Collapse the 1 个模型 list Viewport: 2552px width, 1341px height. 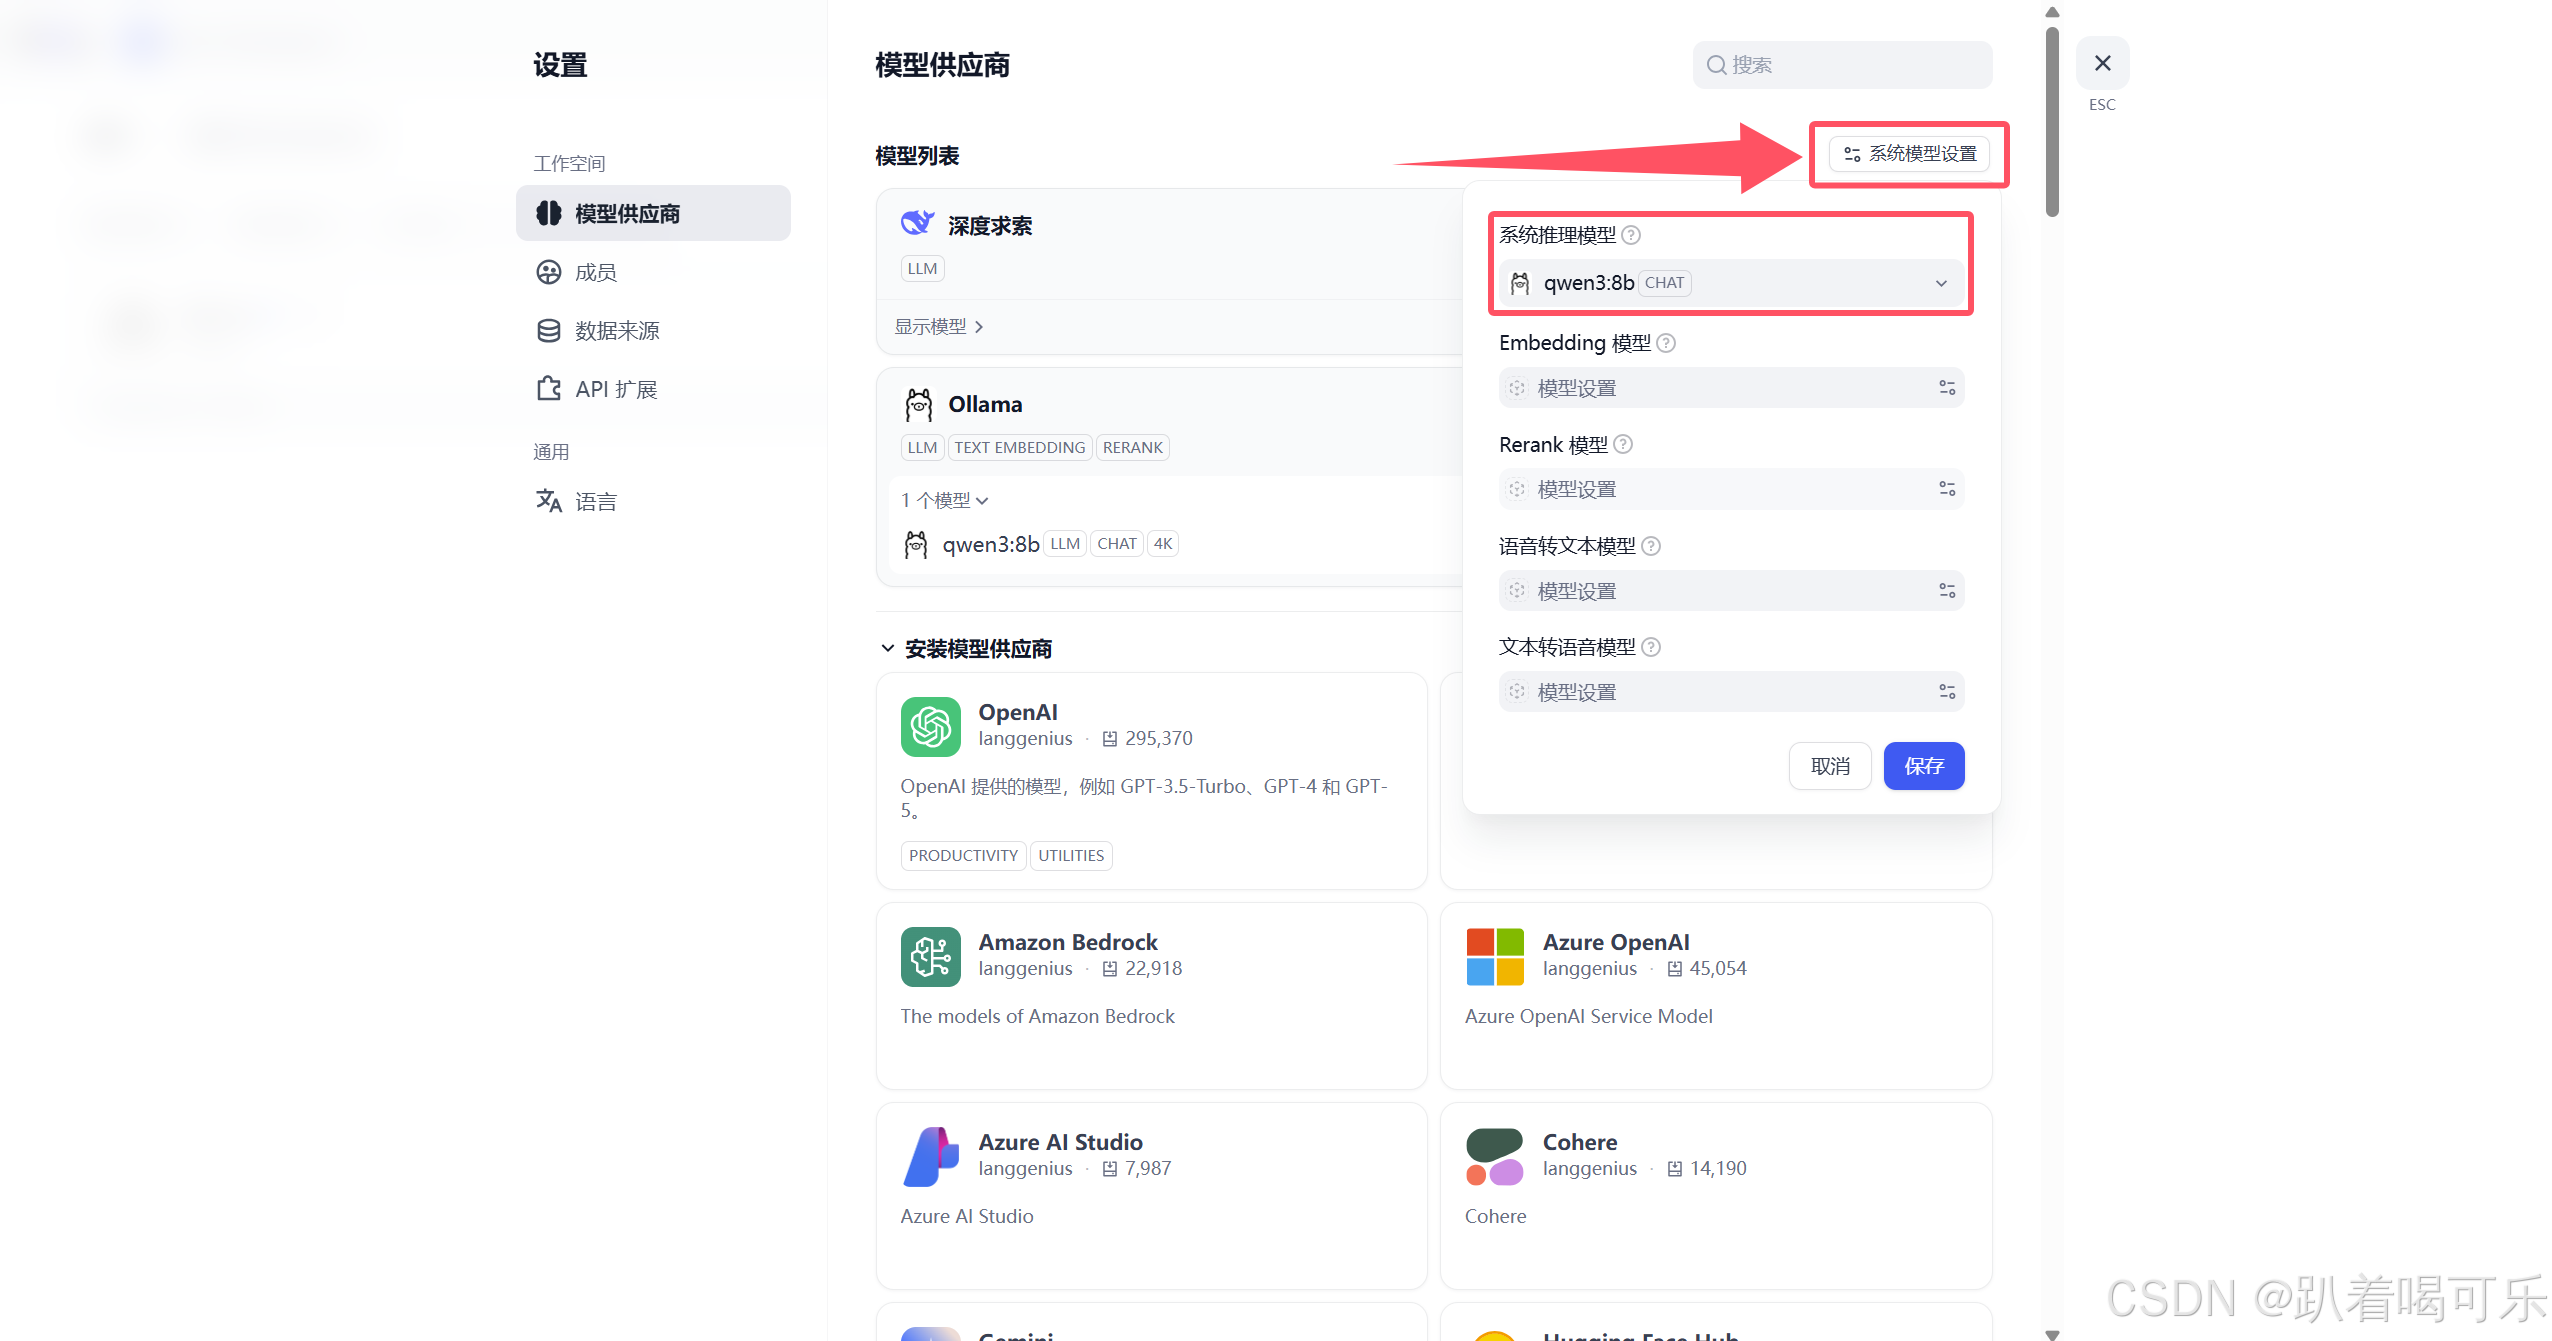point(944,500)
